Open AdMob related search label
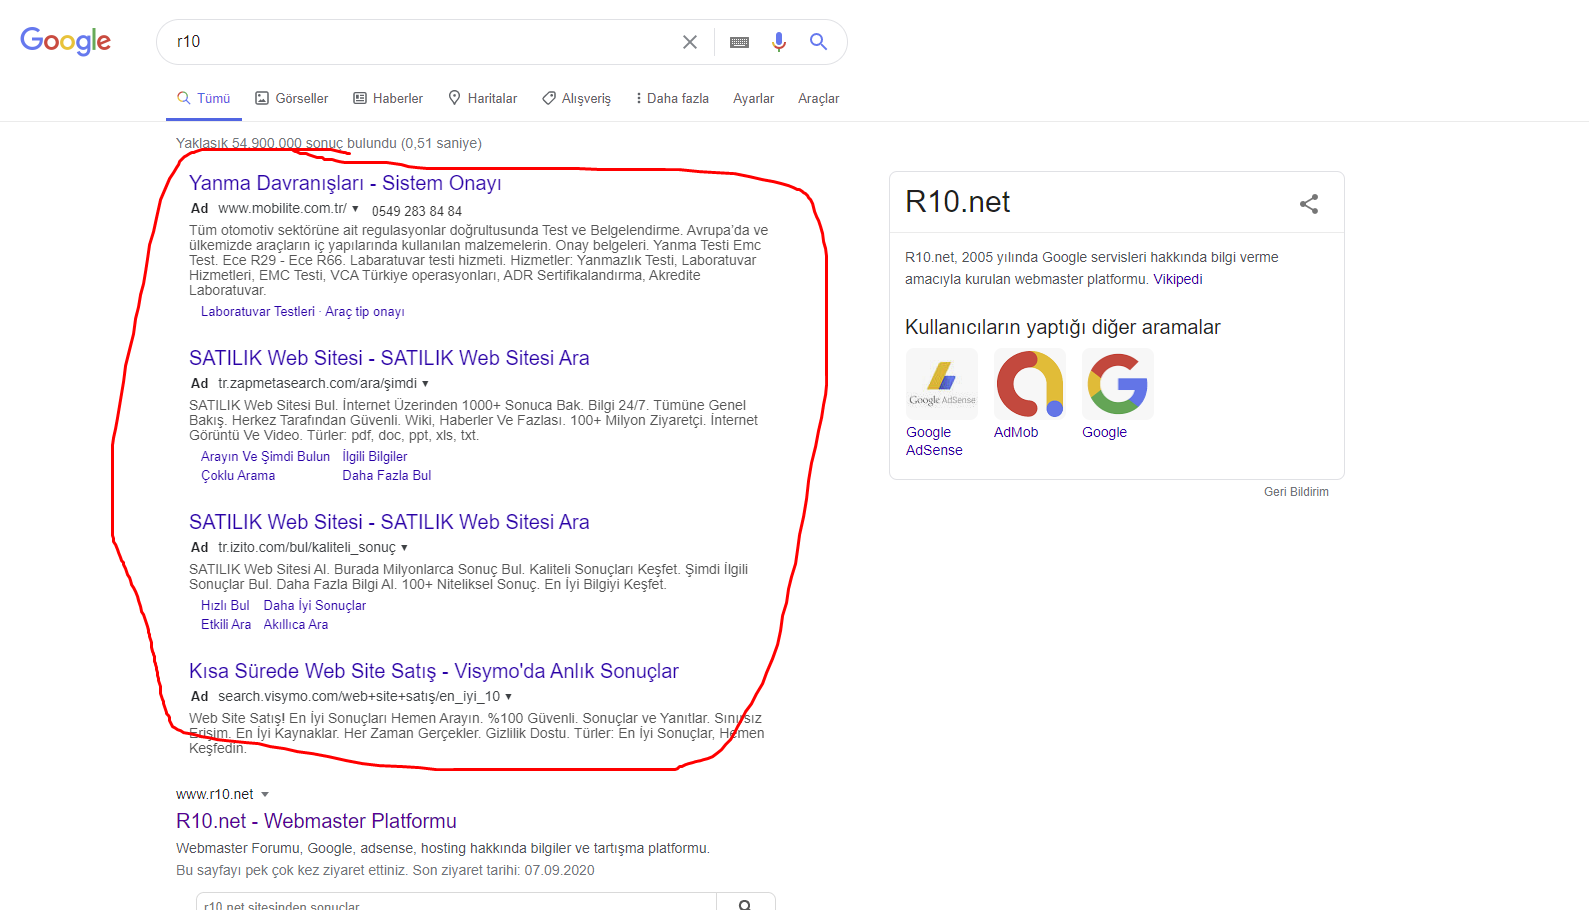The width and height of the screenshot is (1589, 910). (1016, 432)
